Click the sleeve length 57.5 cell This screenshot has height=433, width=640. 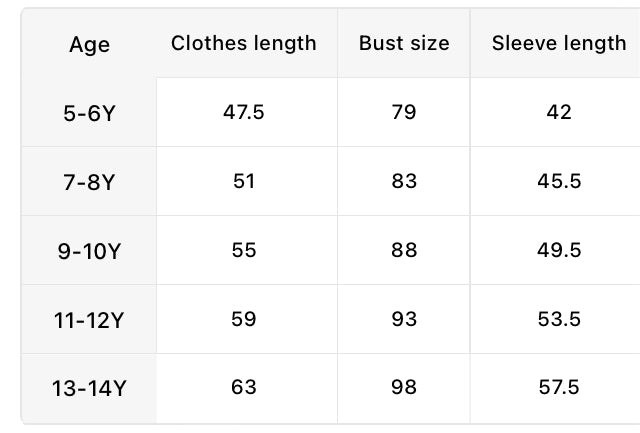point(559,387)
